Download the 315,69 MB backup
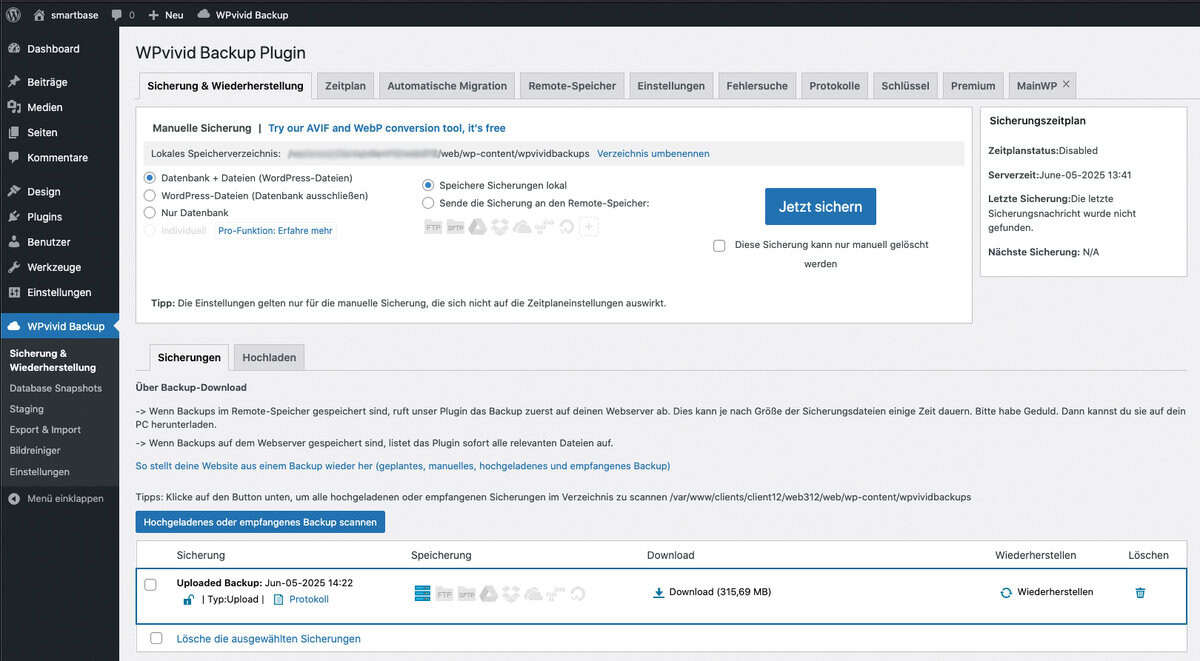The image size is (1200, 661). pyautogui.click(x=712, y=592)
